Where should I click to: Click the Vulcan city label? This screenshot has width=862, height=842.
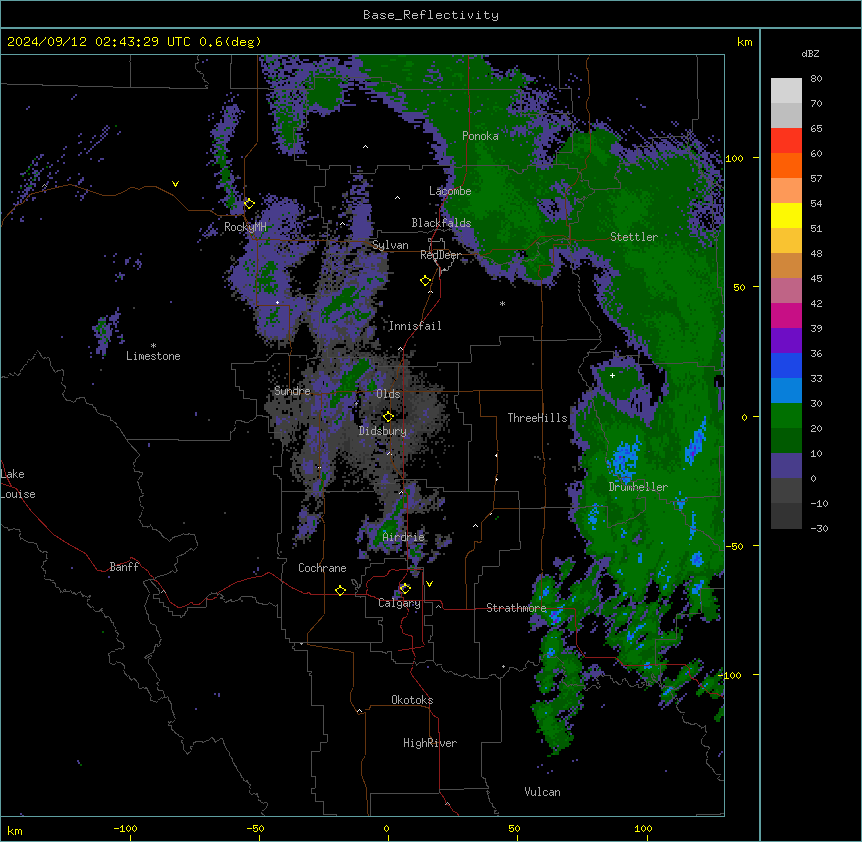(x=542, y=792)
